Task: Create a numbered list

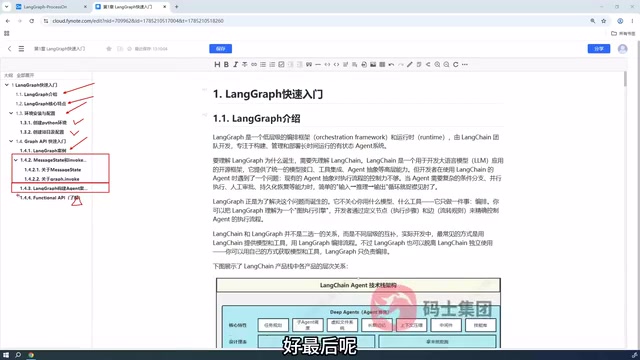Action: coord(272,64)
